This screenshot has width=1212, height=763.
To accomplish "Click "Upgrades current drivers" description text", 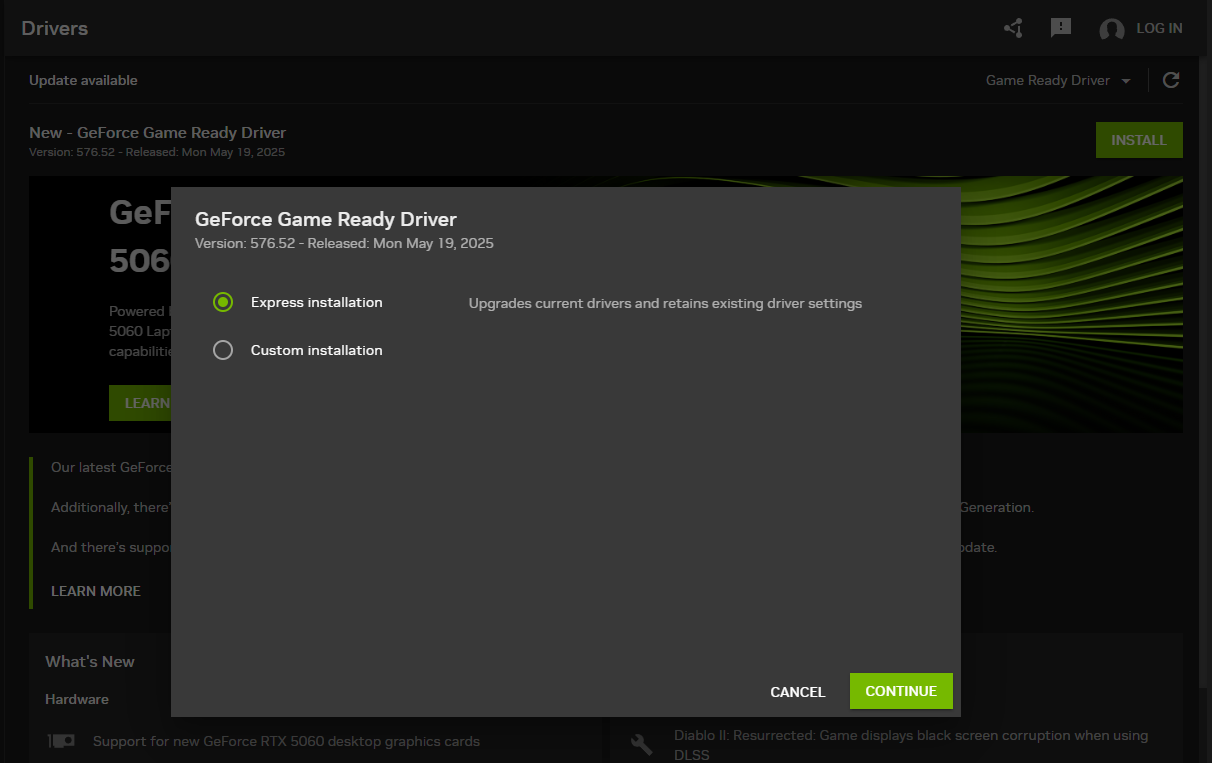I will (x=665, y=303).
